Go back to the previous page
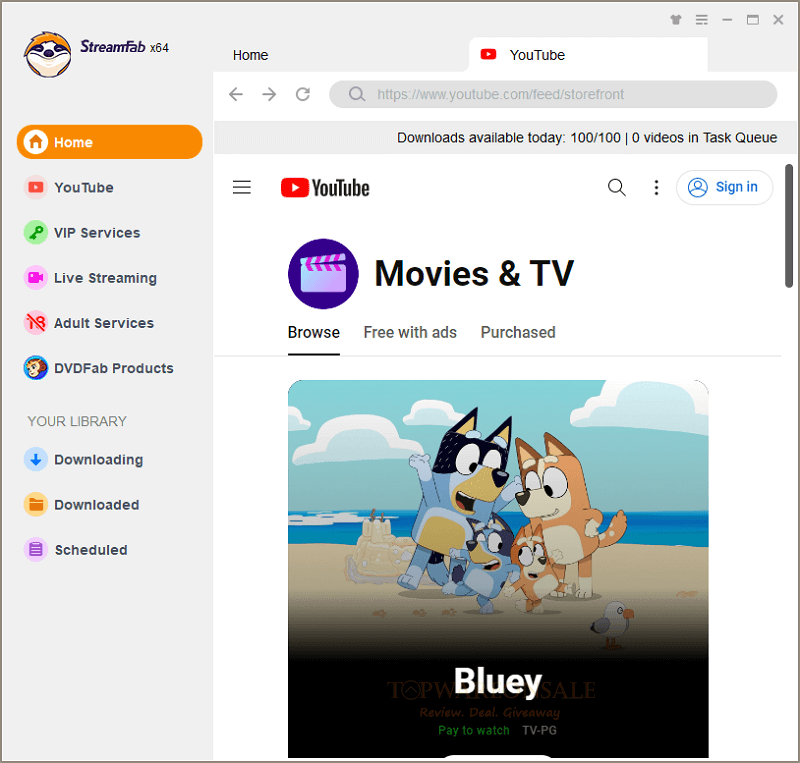Screen dimensions: 800x763 (x=236, y=94)
